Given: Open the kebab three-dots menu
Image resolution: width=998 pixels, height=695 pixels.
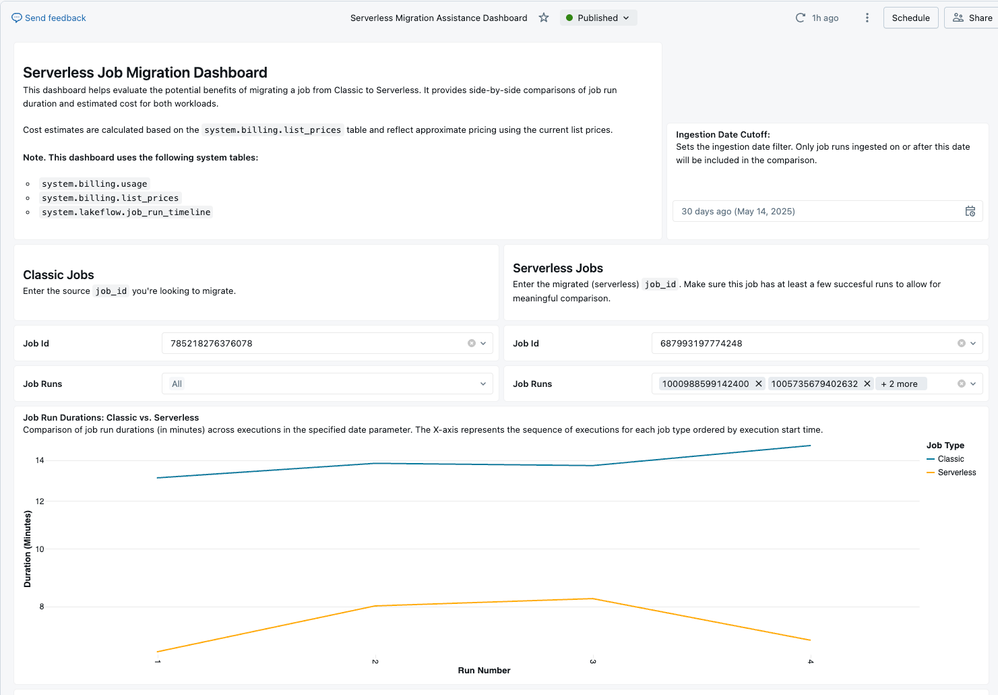Looking at the screenshot, I should tap(867, 18).
